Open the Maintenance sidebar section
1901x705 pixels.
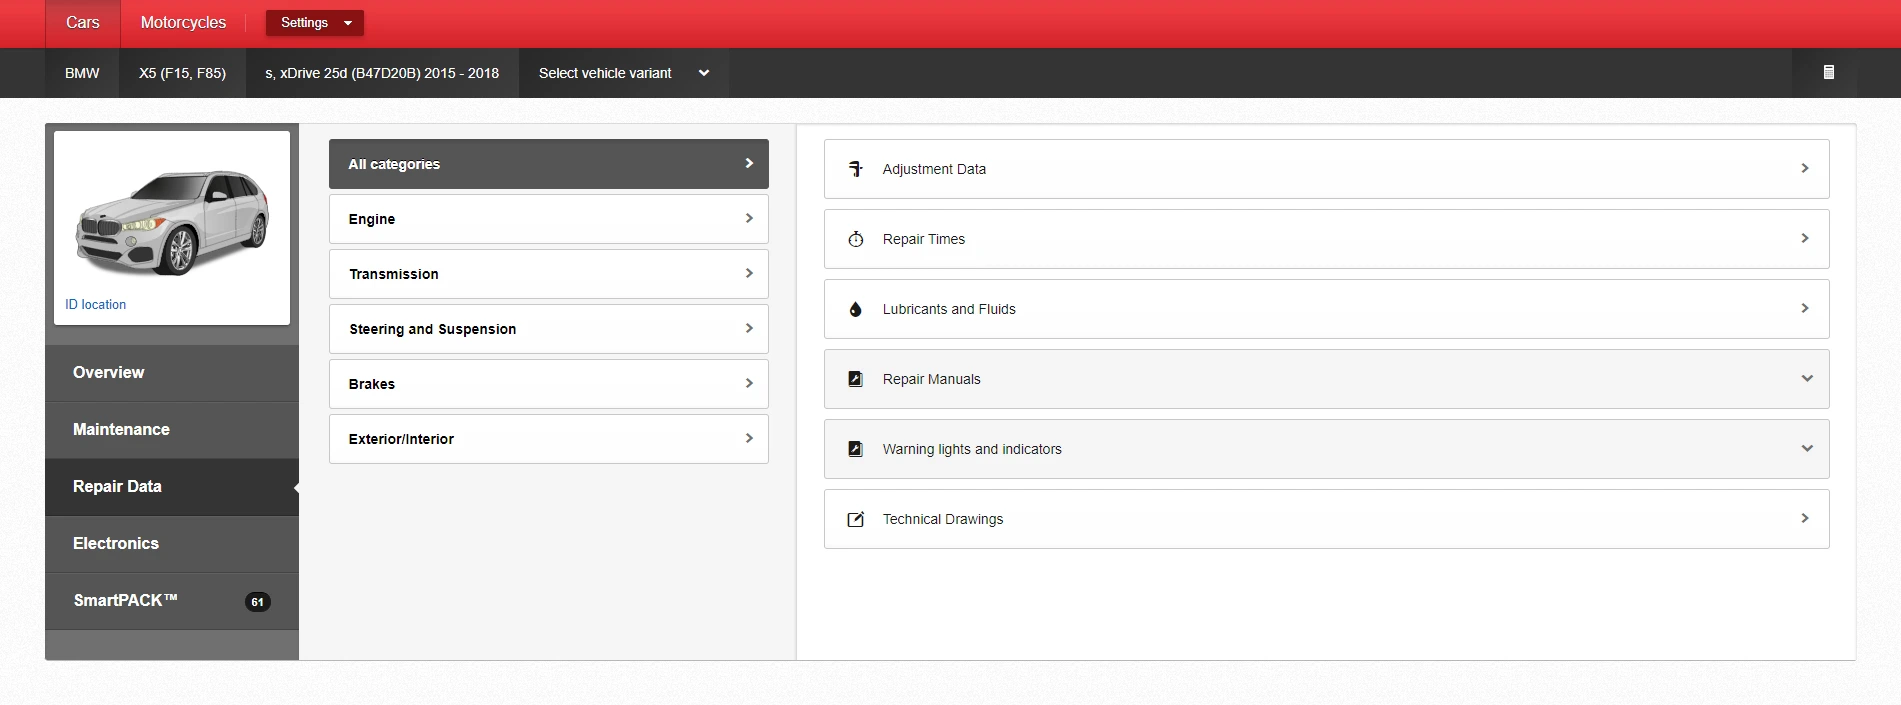pos(121,429)
